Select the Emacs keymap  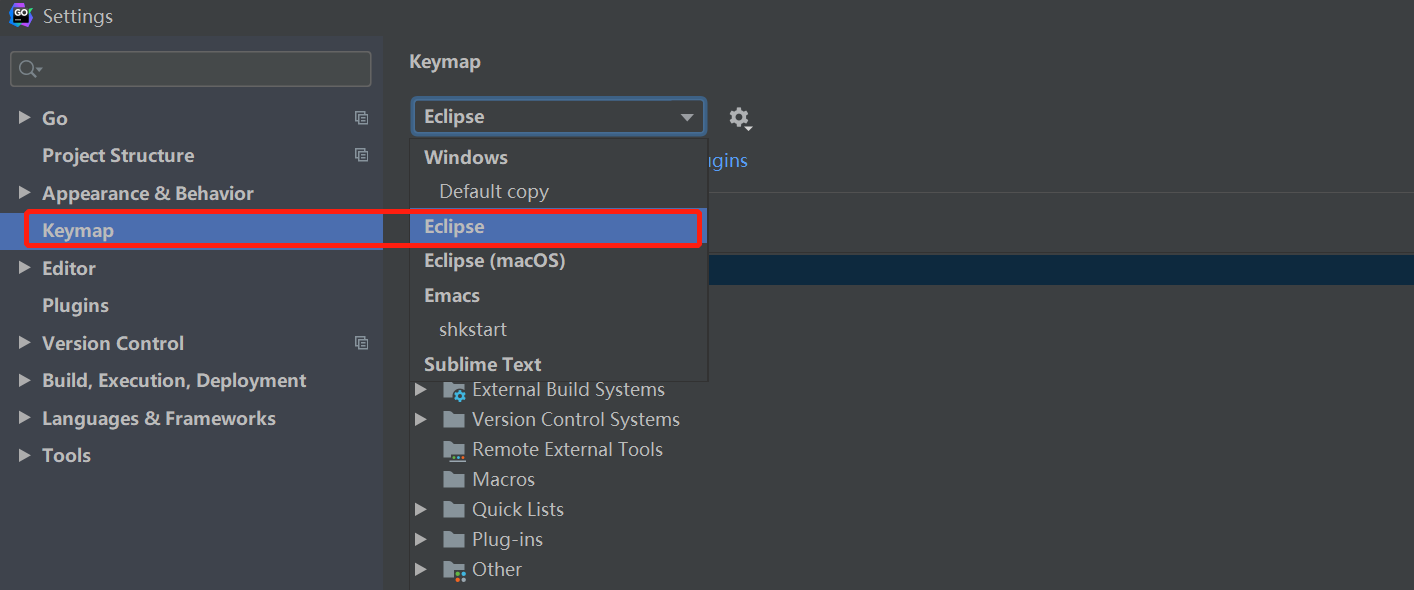[x=559, y=295]
